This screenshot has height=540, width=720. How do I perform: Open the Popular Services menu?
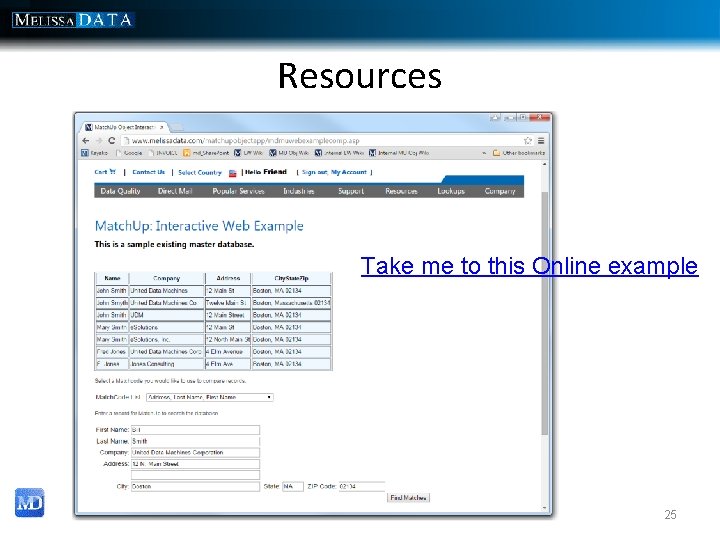(x=238, y=191)
